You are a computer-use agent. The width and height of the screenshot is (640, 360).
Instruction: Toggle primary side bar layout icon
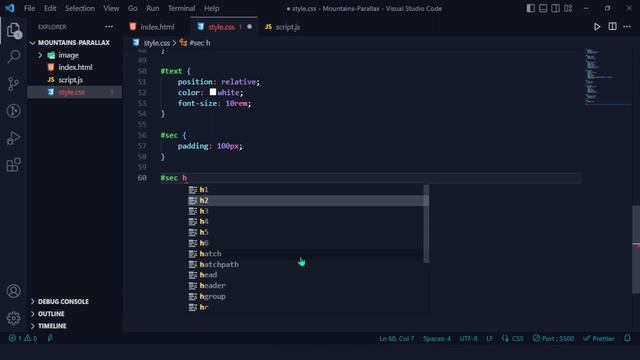point(530,8)
